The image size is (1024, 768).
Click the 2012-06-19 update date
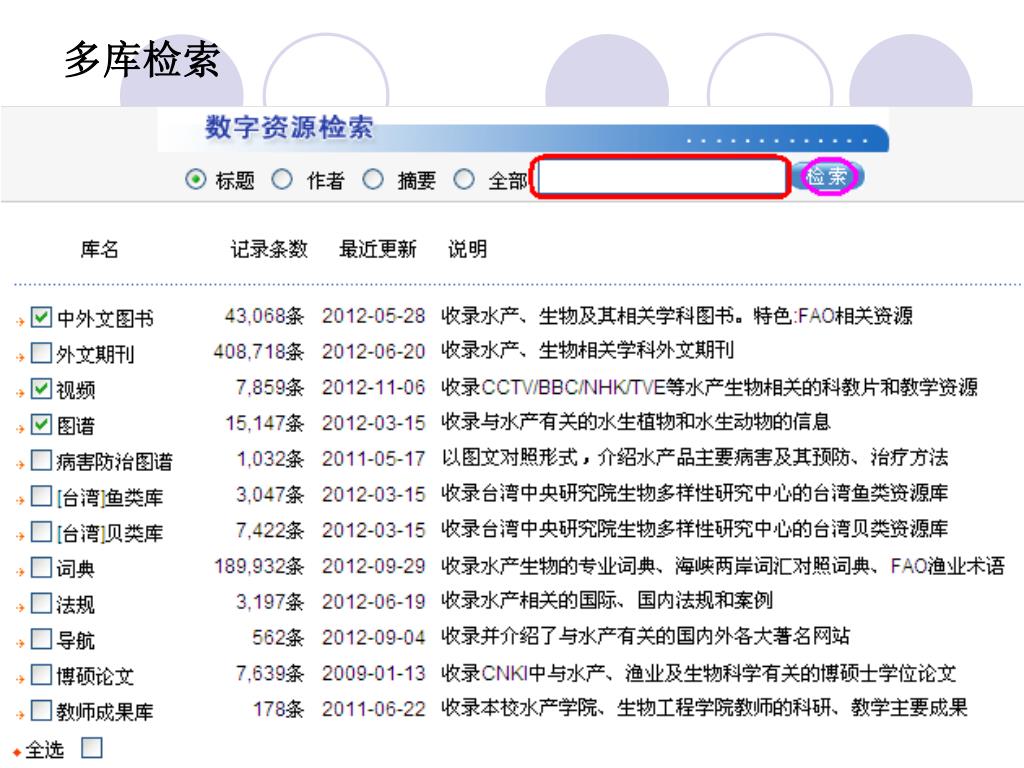pyautogui.click(x=374, y=601)
